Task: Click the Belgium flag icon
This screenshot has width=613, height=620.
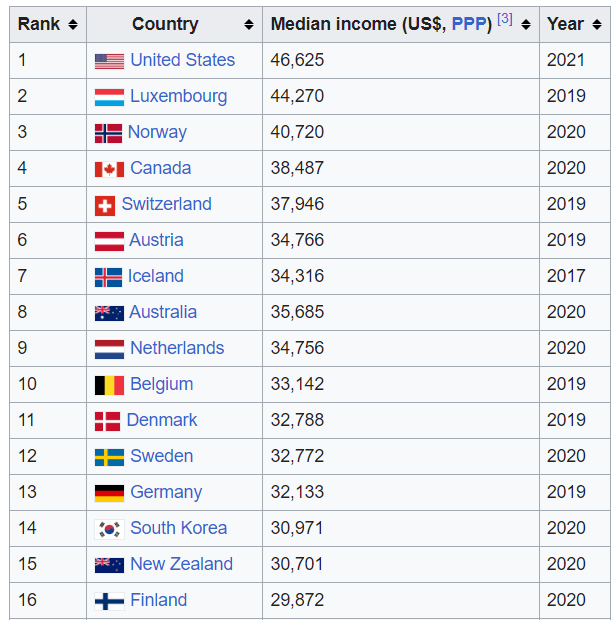Action: click(110, 385)
